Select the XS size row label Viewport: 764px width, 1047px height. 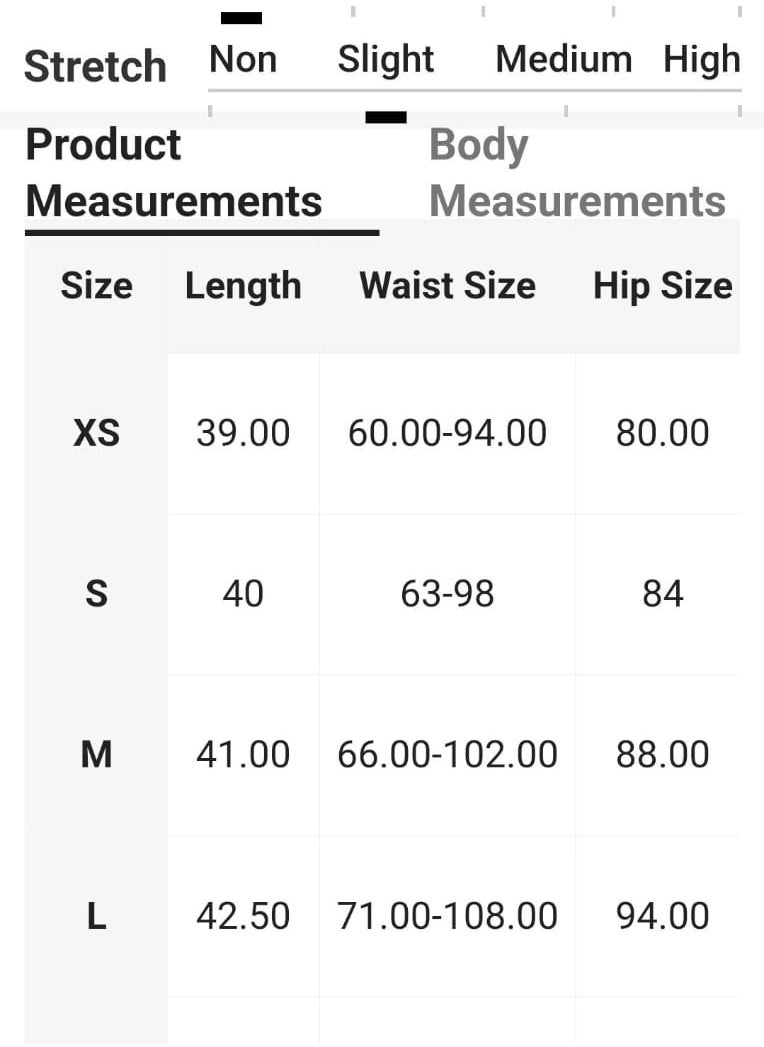(97, 433)
